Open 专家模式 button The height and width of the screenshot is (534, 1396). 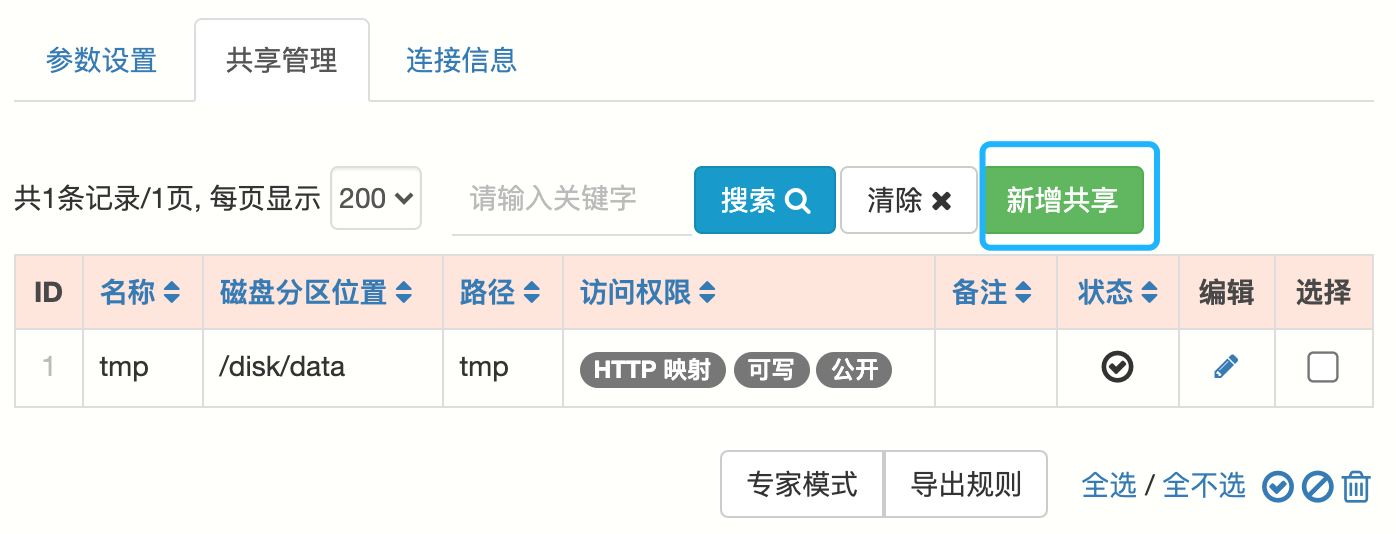[802, 485]
